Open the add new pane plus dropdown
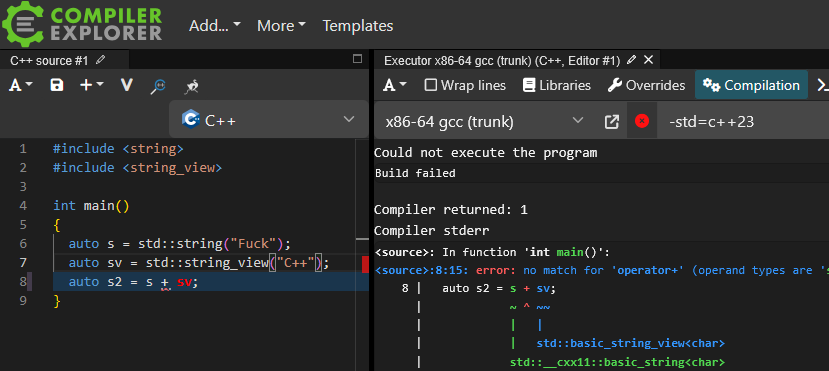 click(x=91, y=85)
